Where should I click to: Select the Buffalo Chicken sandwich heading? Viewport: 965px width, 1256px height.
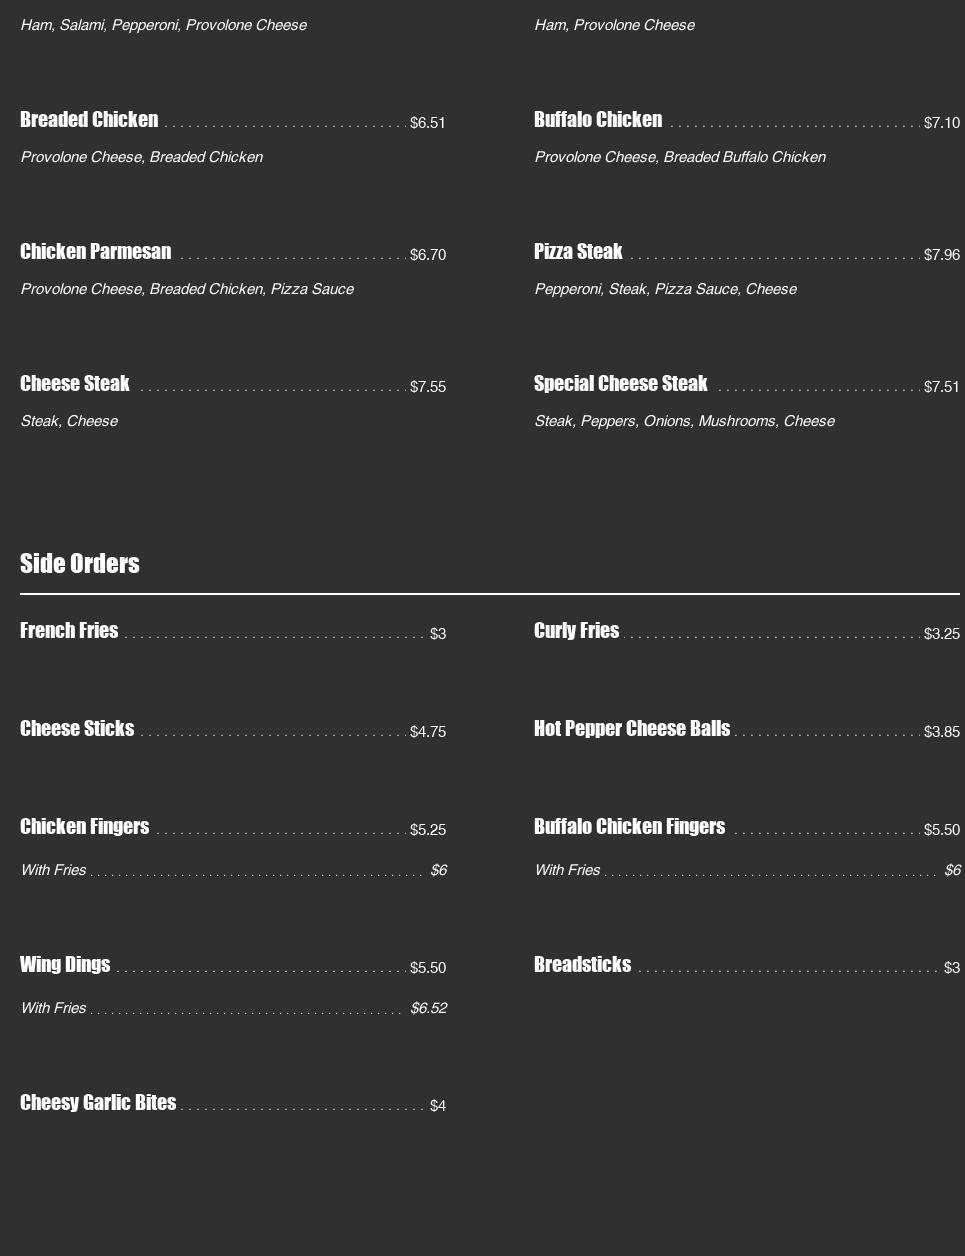pos(598,120)
